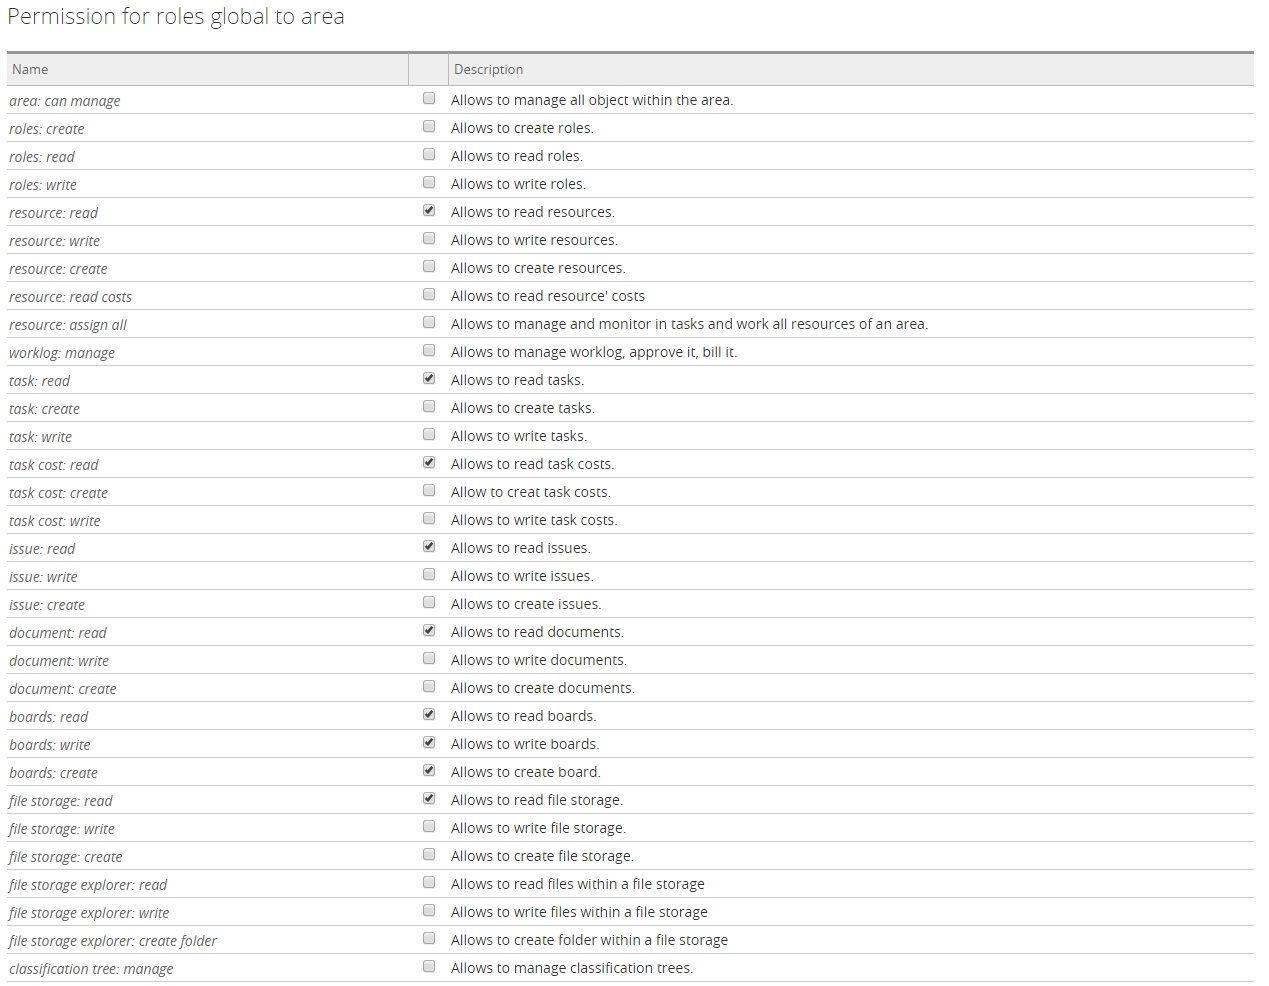Screen dimensions: 1269x986
Task: Enable 'document: write' permission checkbox
Action: [x=429, y=659]
